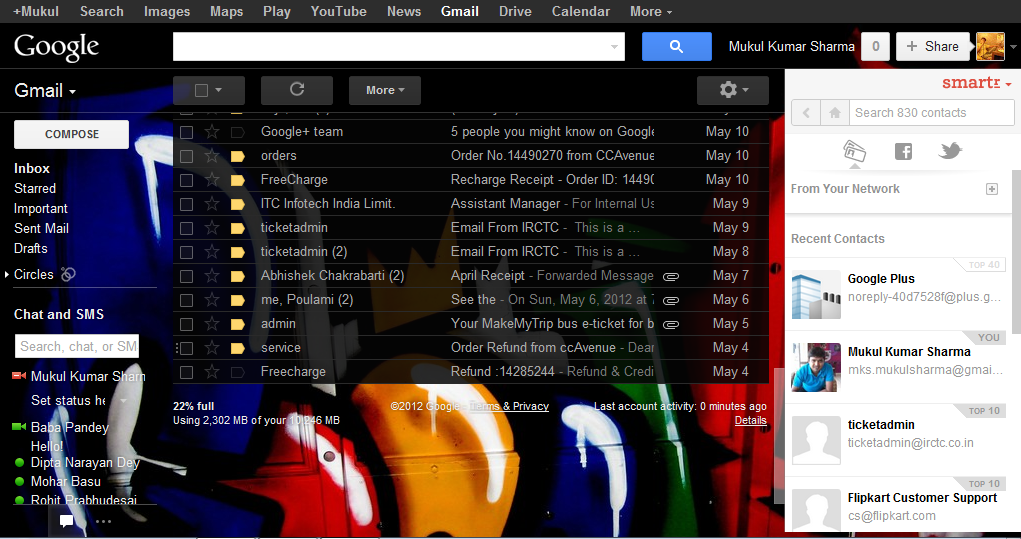Expand the Gmail product switcher dropdown

(45, 90)
